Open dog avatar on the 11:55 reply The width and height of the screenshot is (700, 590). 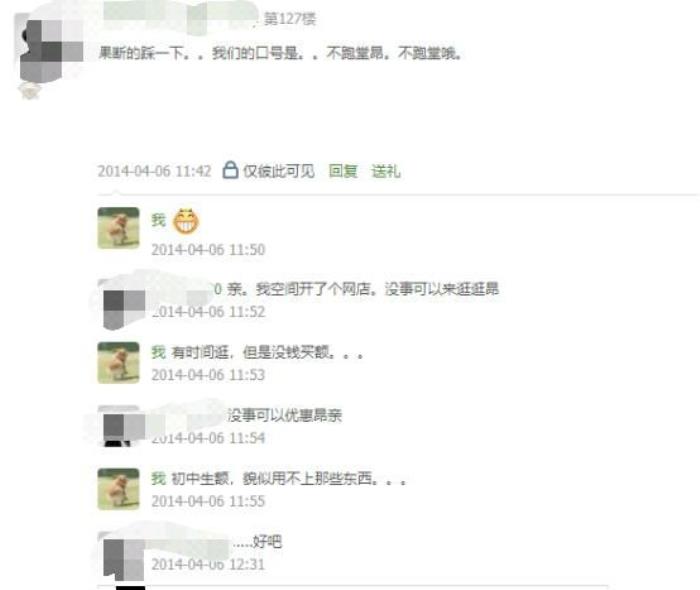pyautogui.click(x=118, y=489)
